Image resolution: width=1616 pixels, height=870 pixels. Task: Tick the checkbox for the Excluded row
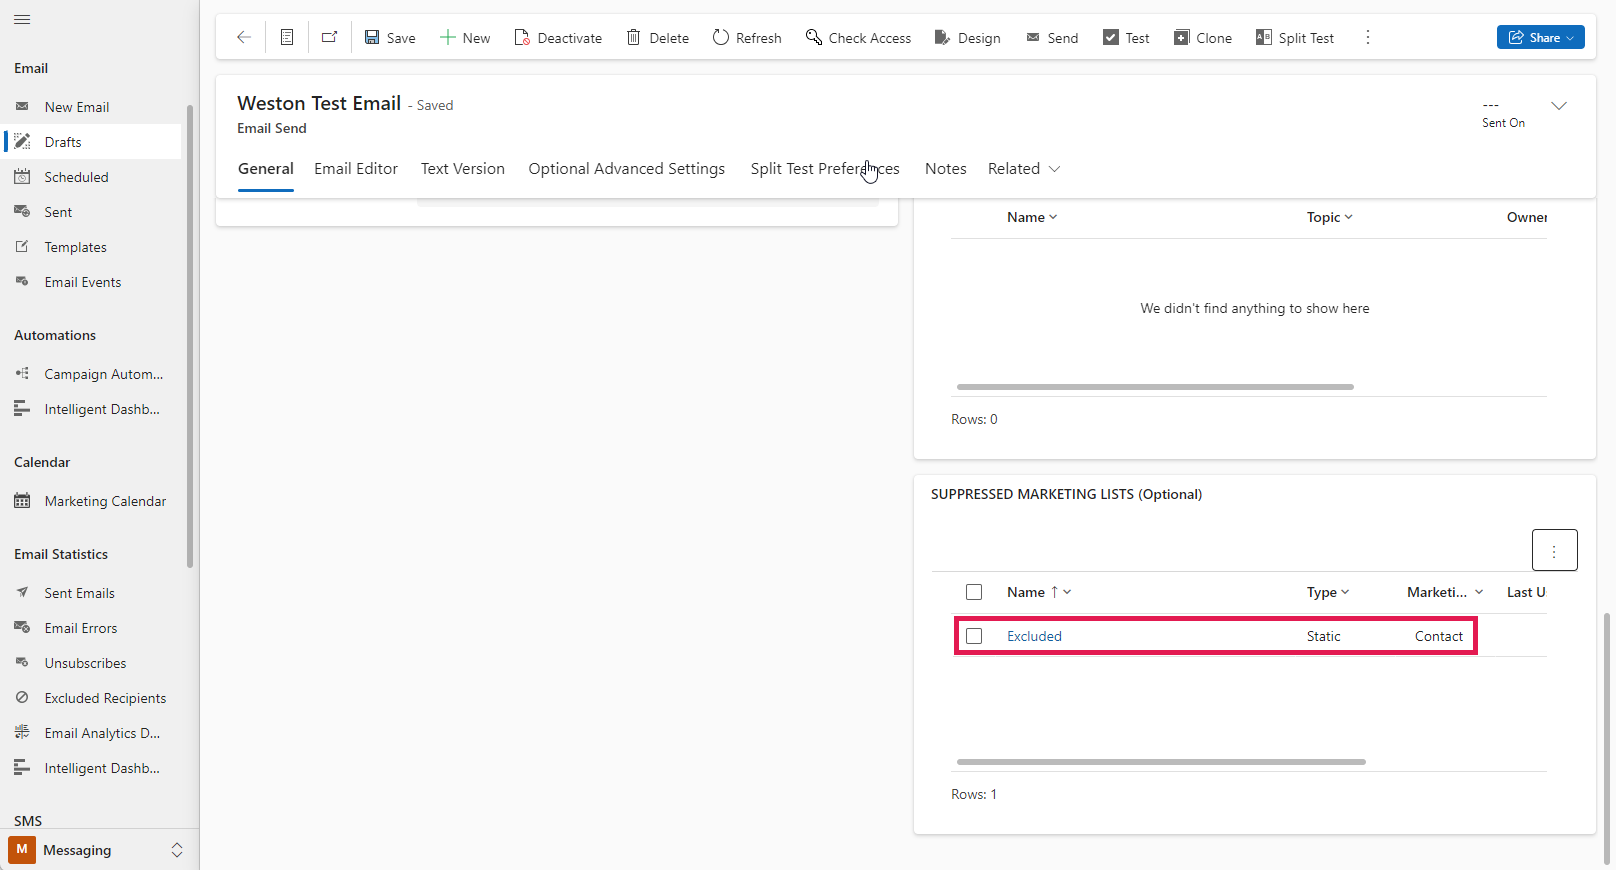point(974,636)
